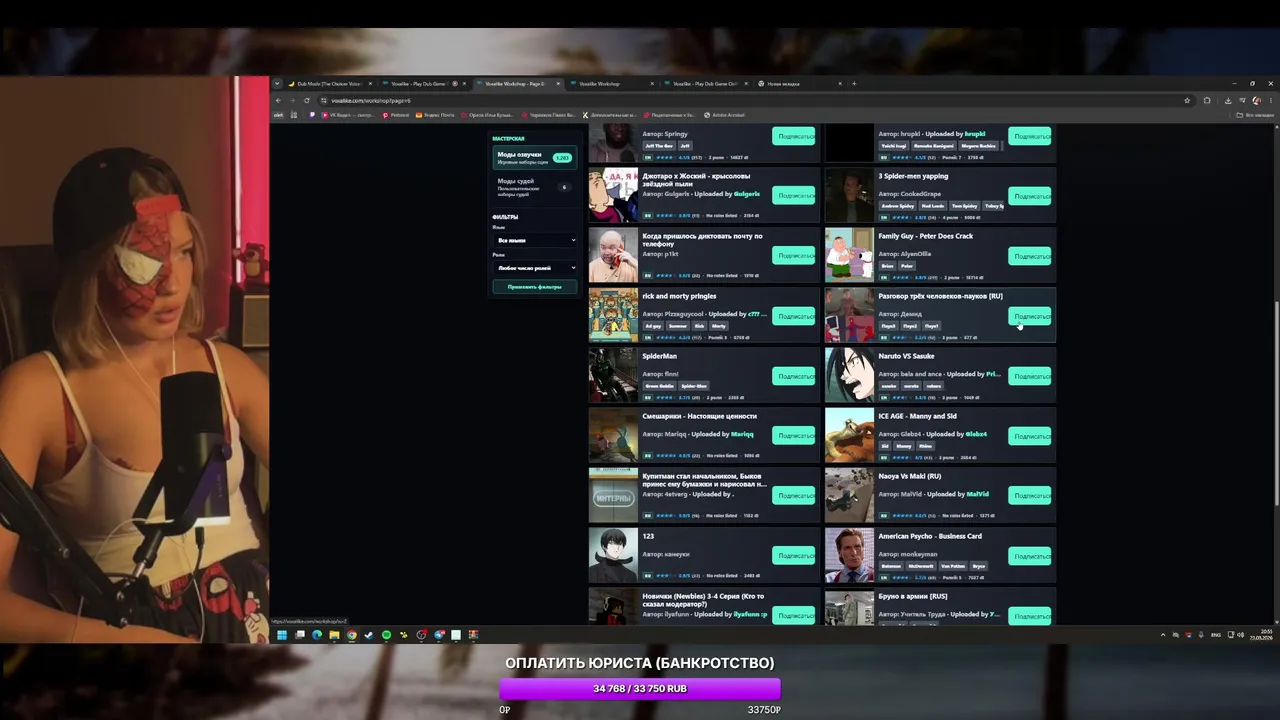
Task: Open 'ICE AGE - Manny and Sid' thumbnail
Action: pos(849,436)
